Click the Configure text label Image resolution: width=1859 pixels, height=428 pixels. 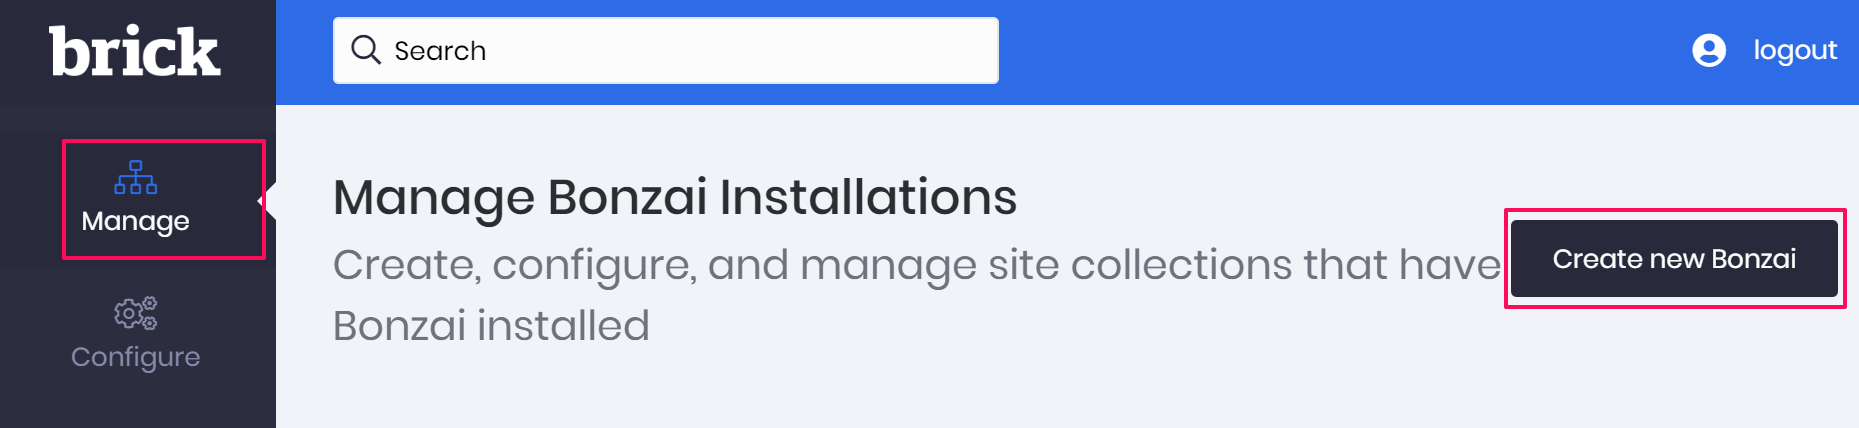(x=136, y=357)
